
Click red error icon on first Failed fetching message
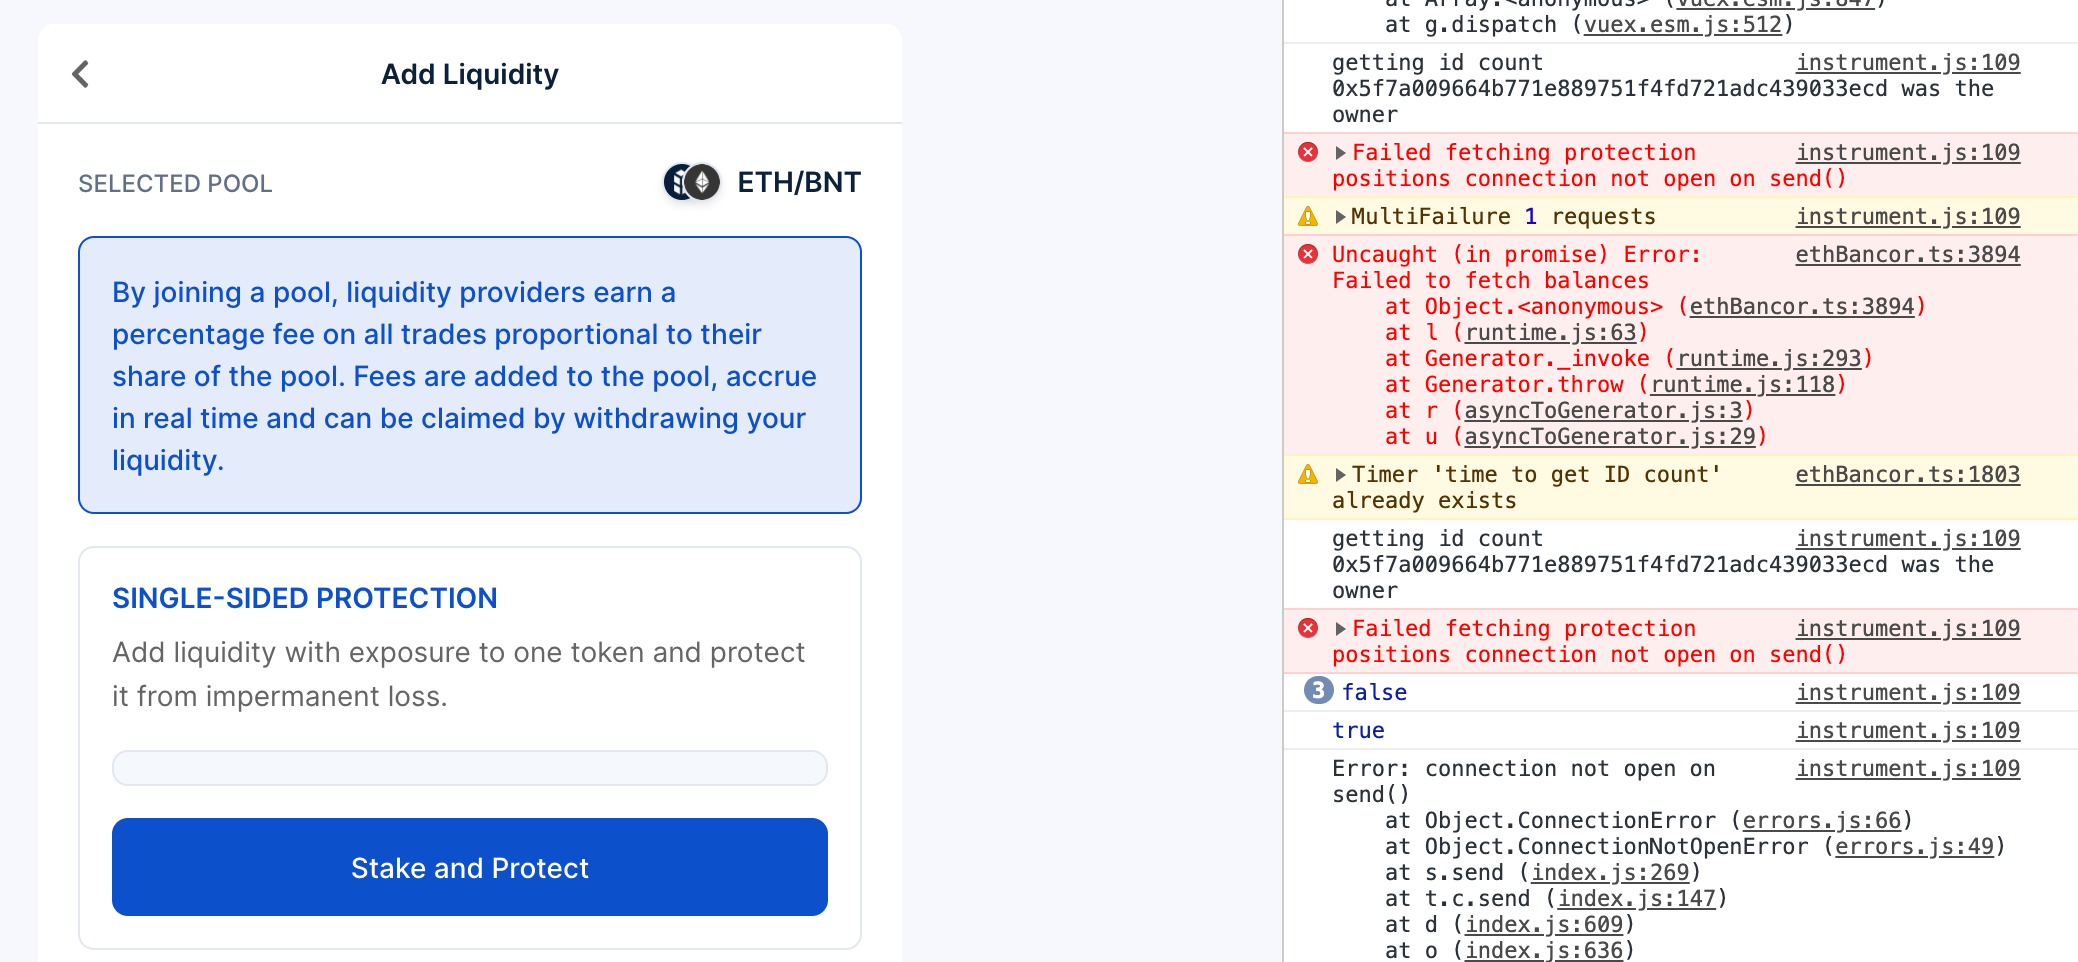(1309, 152)
